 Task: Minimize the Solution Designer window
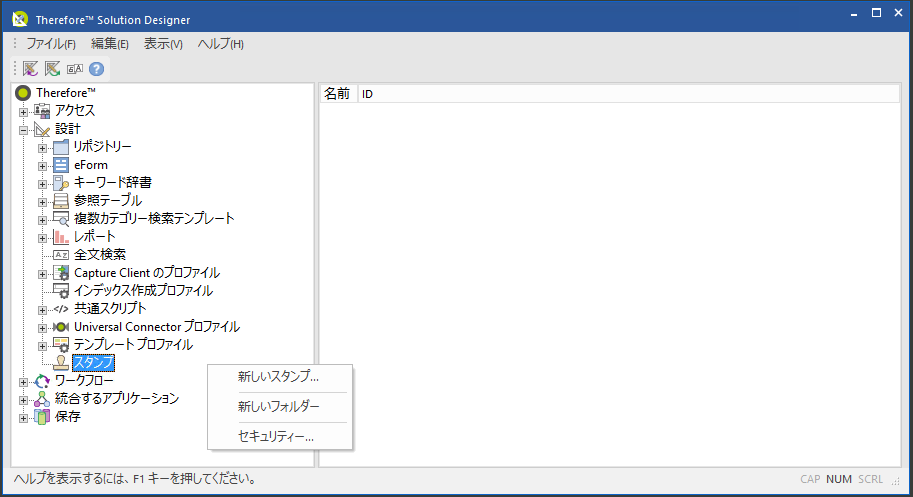pos(854,13)
